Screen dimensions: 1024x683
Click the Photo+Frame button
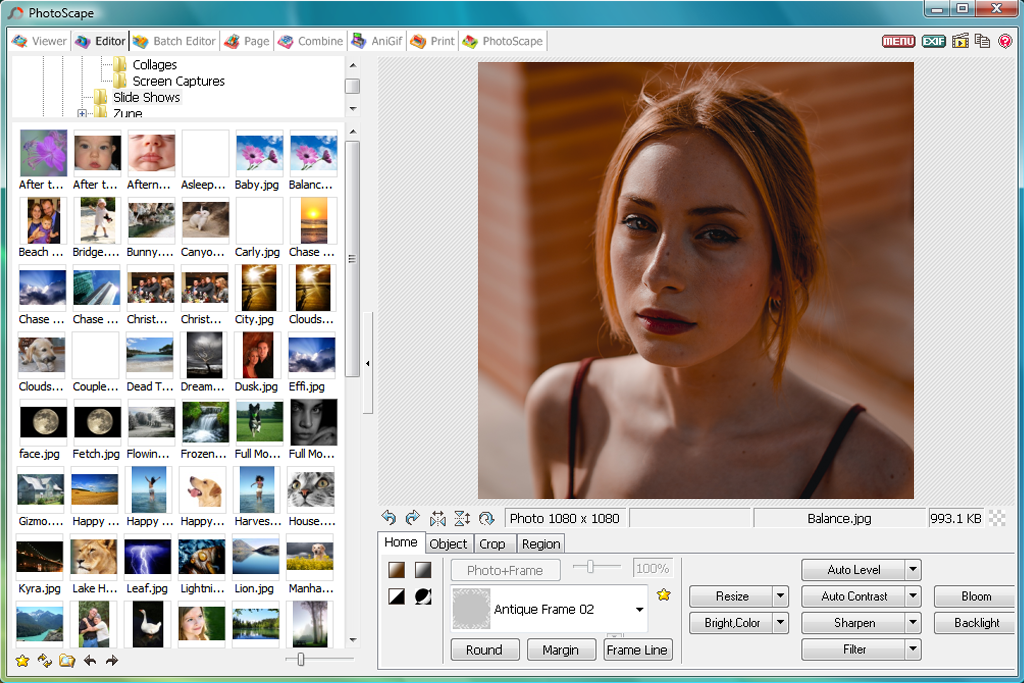(x=505, y=570)
